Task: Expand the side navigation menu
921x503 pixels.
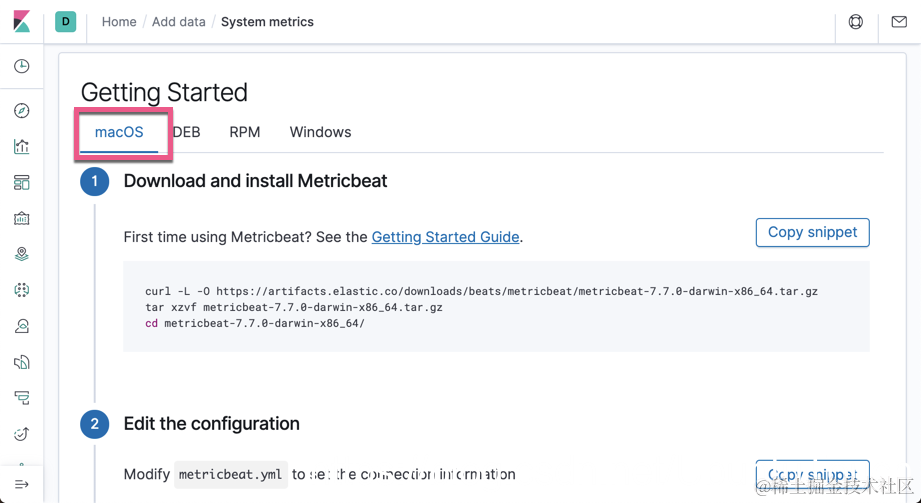Action: point(22,485)
